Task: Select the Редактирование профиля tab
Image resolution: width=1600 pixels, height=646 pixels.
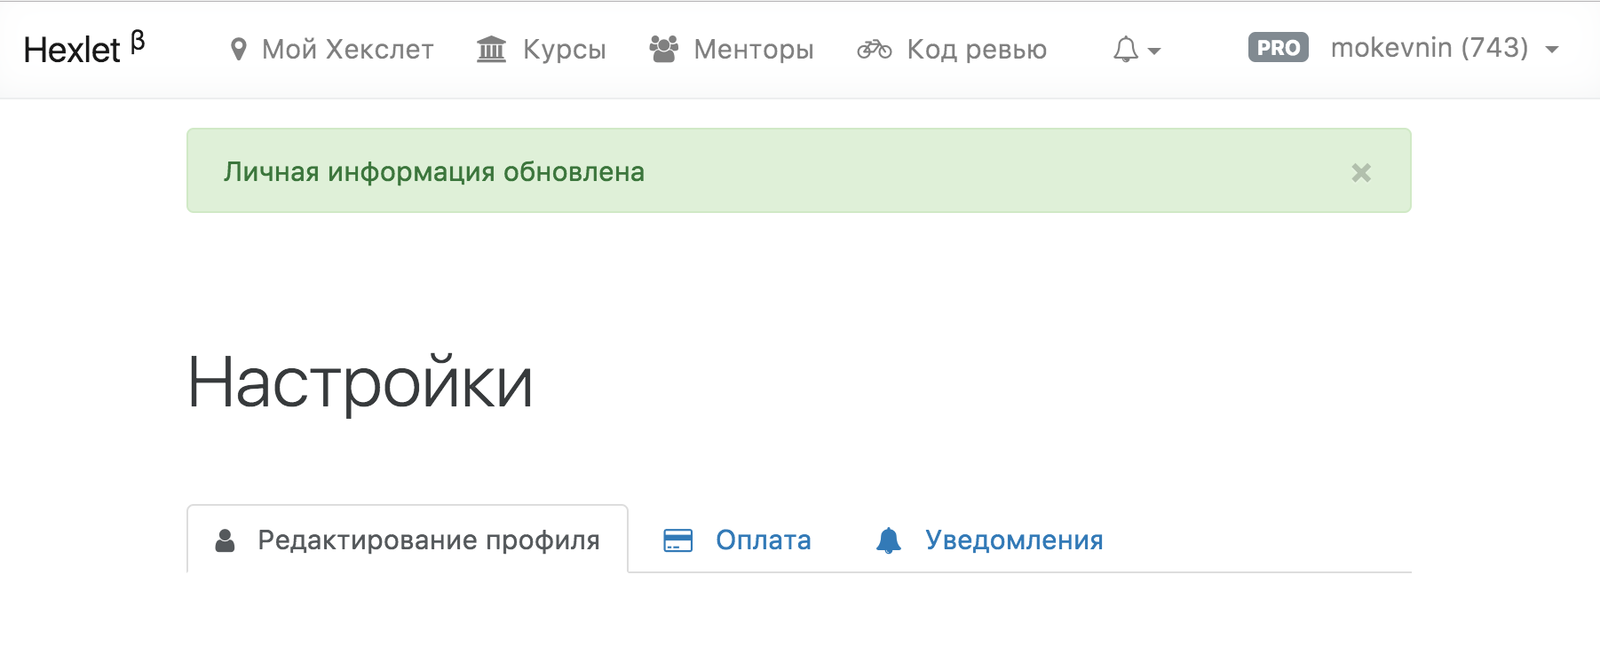Action: click(428, 541)
